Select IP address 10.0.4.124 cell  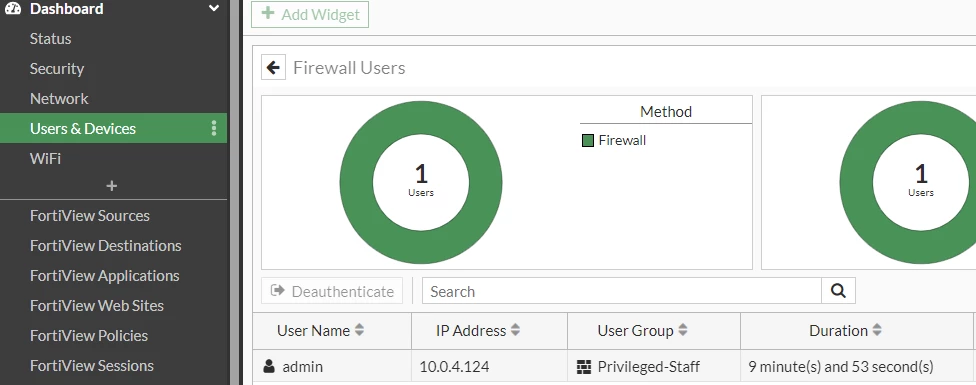[489, 366]
